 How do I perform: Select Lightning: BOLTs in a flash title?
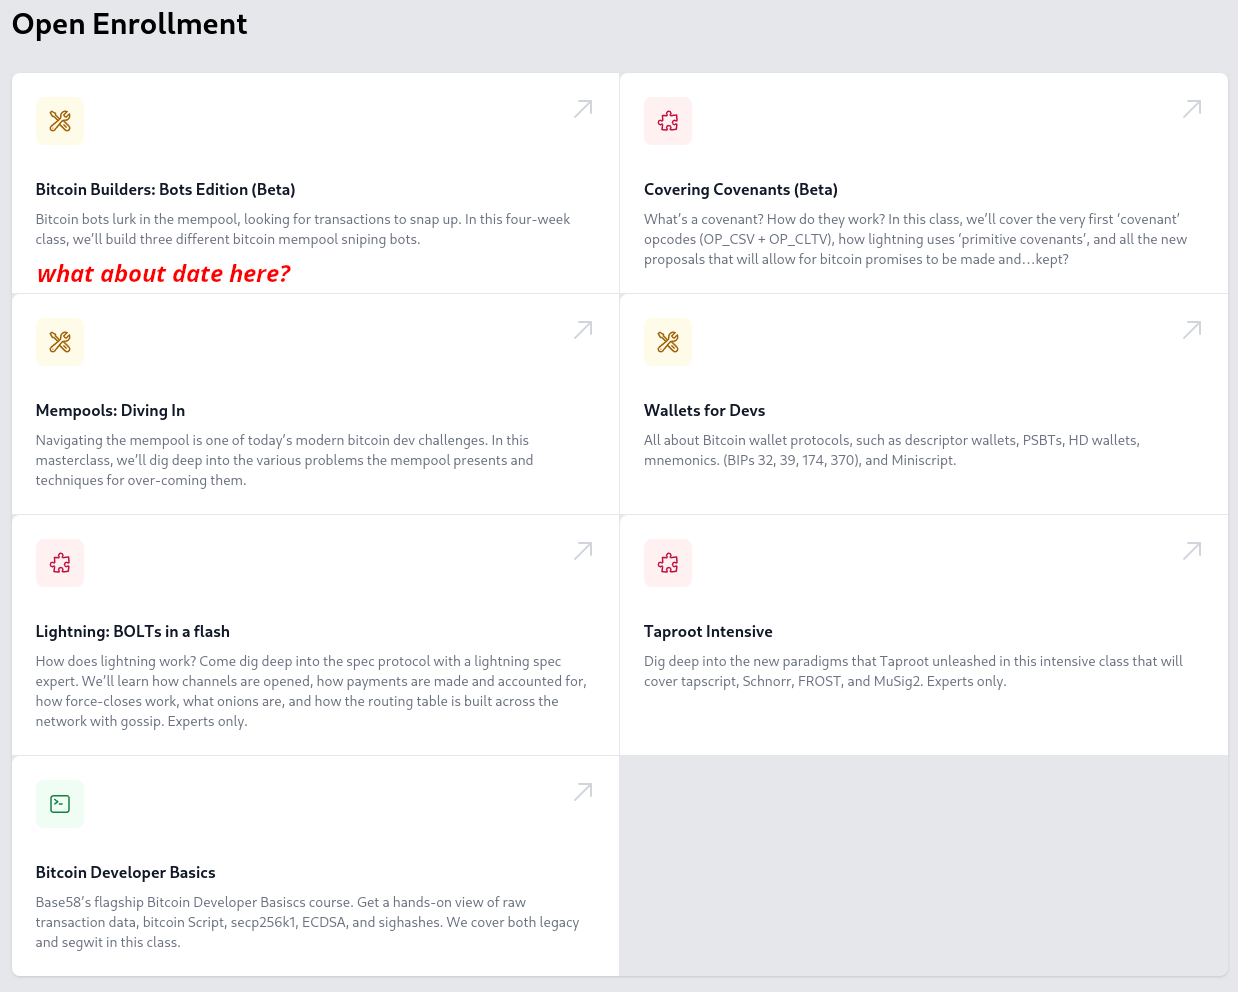[x=132, y=632]
